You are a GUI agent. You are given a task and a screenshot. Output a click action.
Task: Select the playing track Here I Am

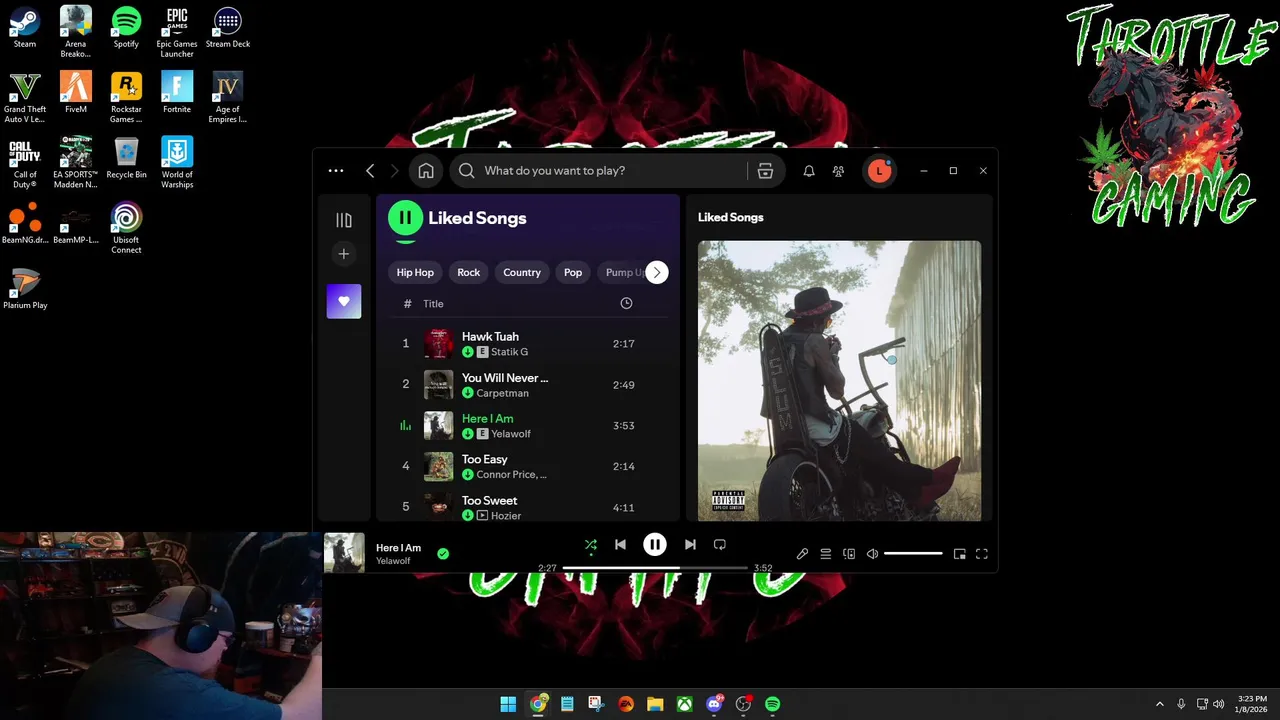(488, 419)
